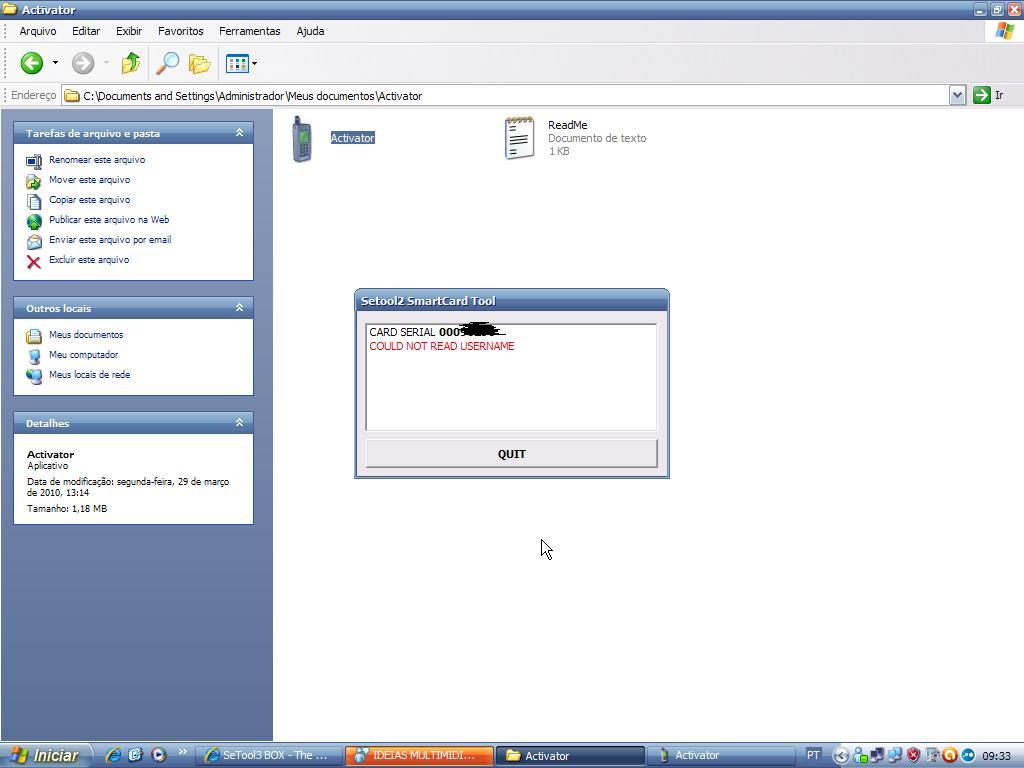
Task: Go up one folder level
Action: 131,63
